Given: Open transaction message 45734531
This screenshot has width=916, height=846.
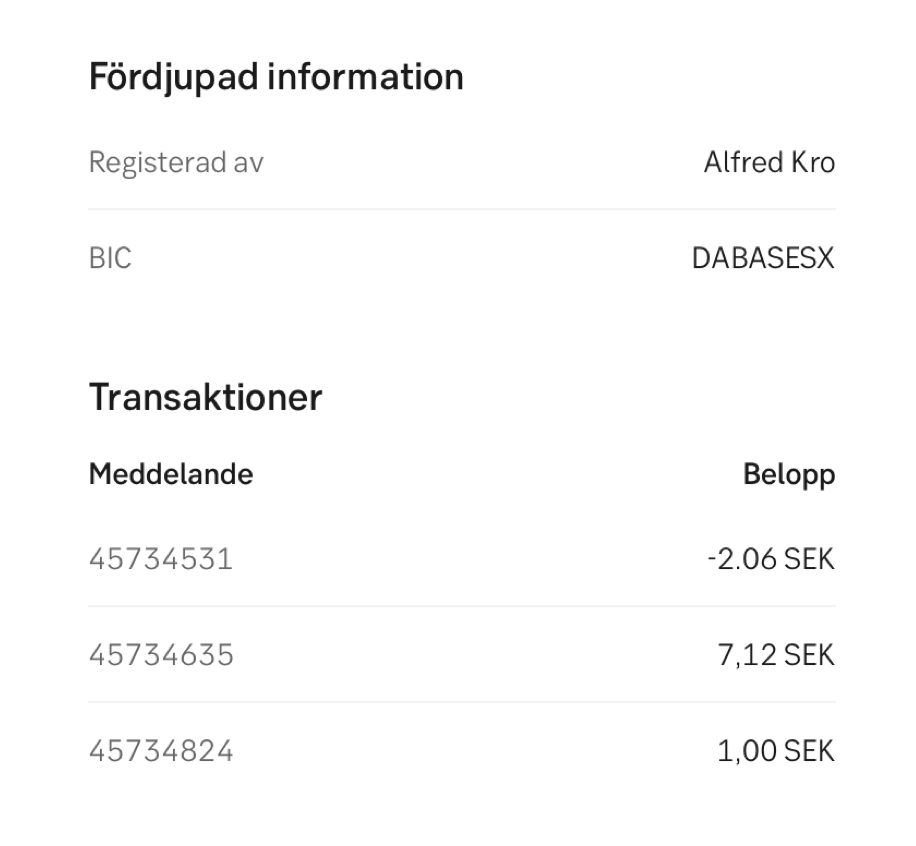Looking at the screenshot, I should click(x=161, y=558).
